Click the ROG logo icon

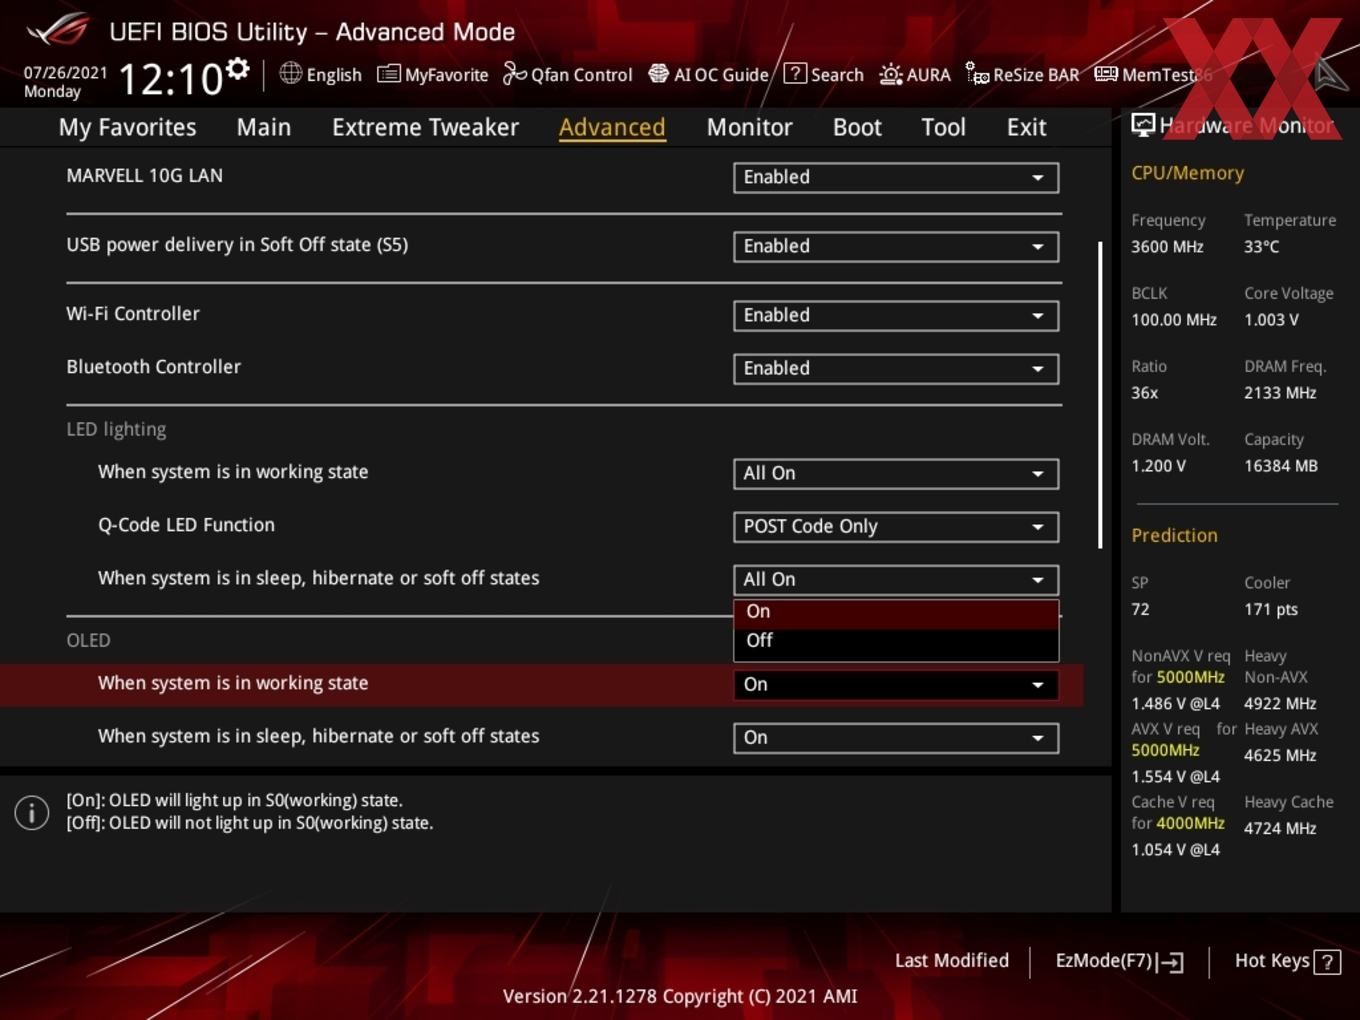(x=58, y=30)
